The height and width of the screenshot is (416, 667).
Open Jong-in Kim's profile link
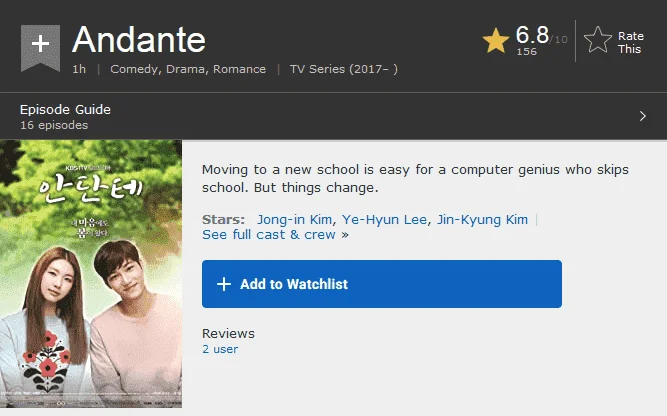294,219
